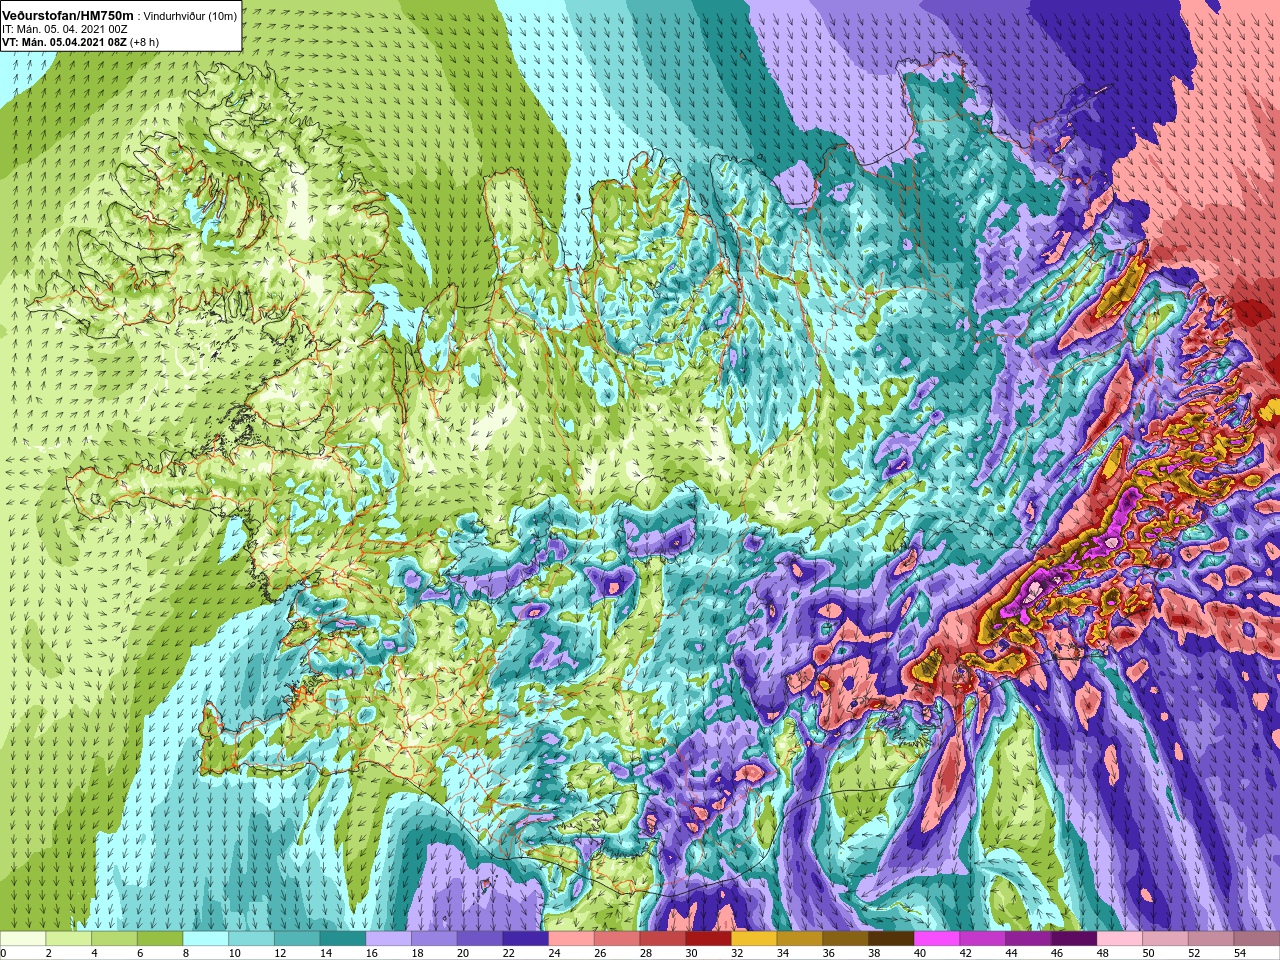Pick the legend swatch between 6 and 8
Viewport: 1280px width, 960px height.
point(160,939)
